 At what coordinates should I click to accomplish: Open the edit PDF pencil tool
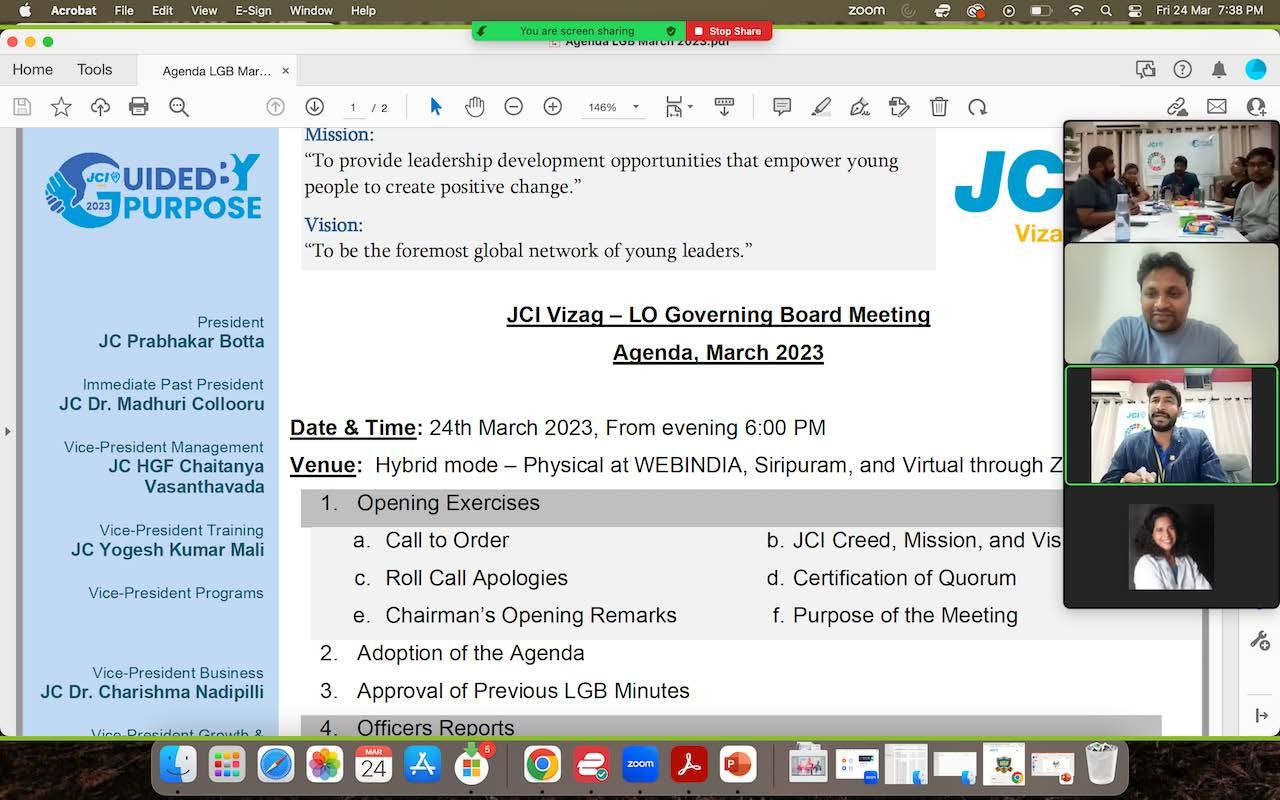(899, 107)
